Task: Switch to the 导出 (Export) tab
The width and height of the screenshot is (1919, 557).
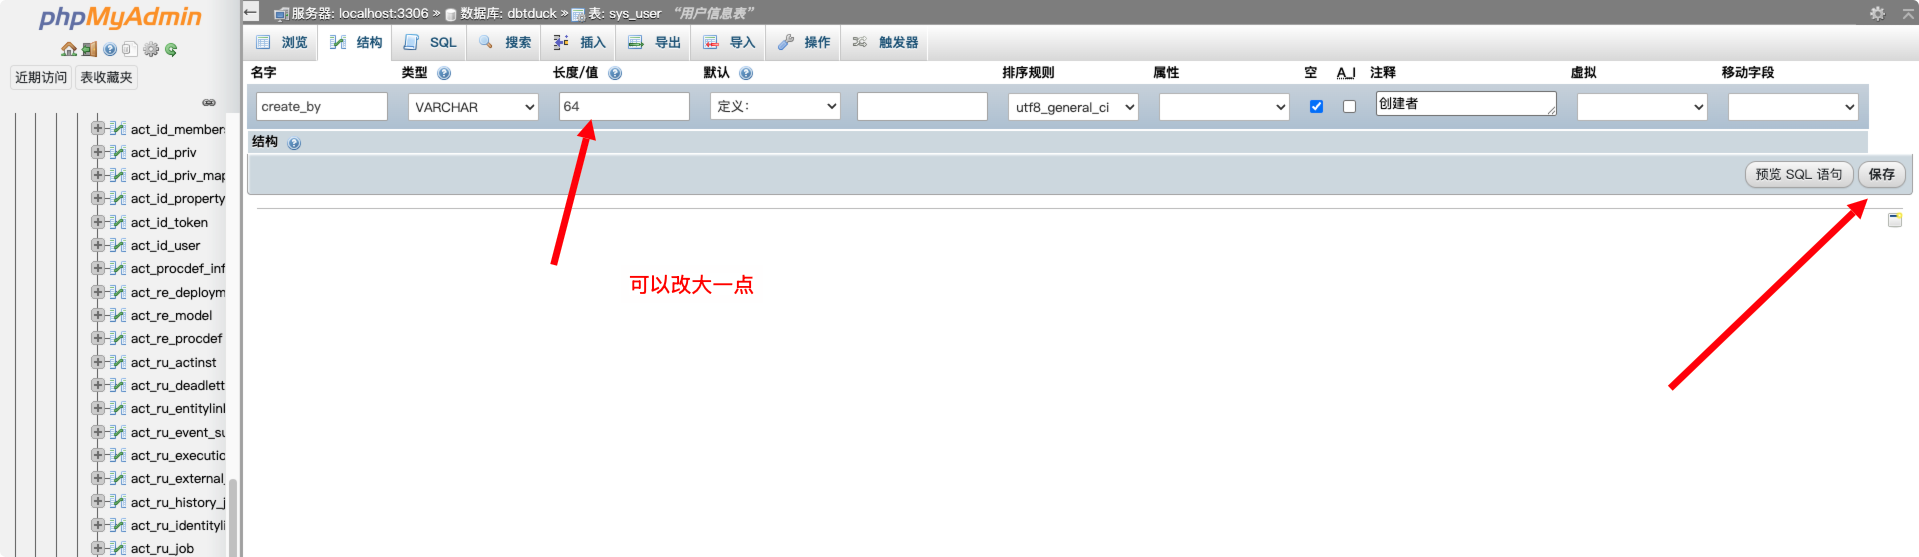Action: click(x=654, y=42)
